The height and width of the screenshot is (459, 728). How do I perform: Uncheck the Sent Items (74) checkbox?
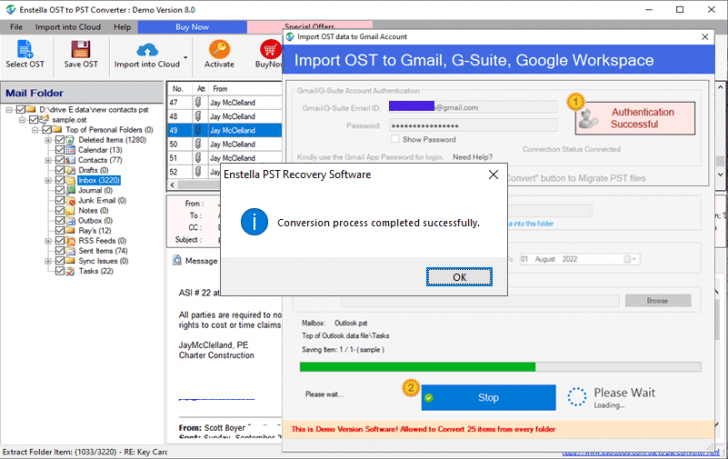(59, 251)
